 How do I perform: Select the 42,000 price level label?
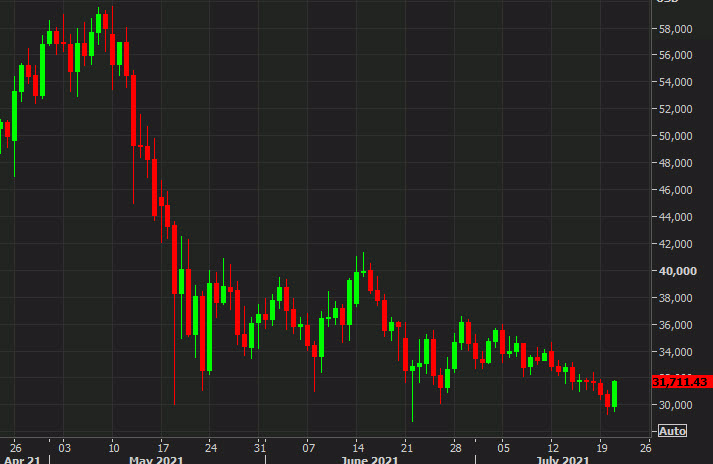[x=675, y=244]
